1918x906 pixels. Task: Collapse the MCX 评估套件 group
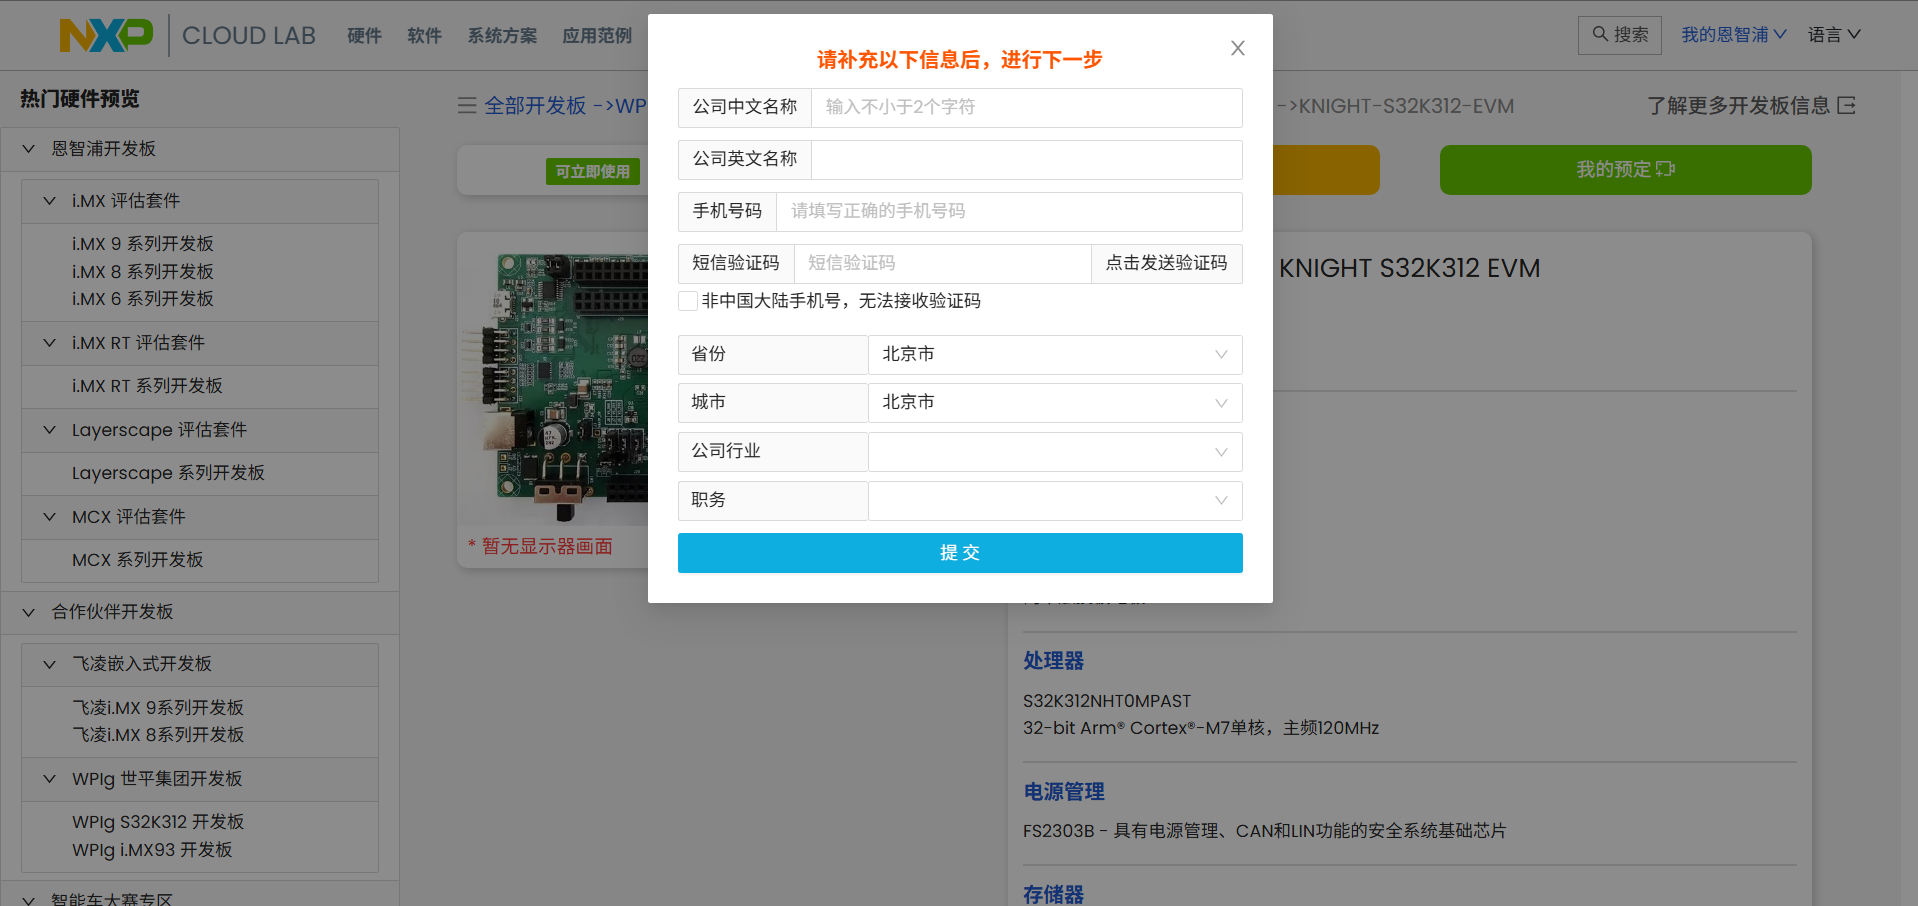point(49,517)
